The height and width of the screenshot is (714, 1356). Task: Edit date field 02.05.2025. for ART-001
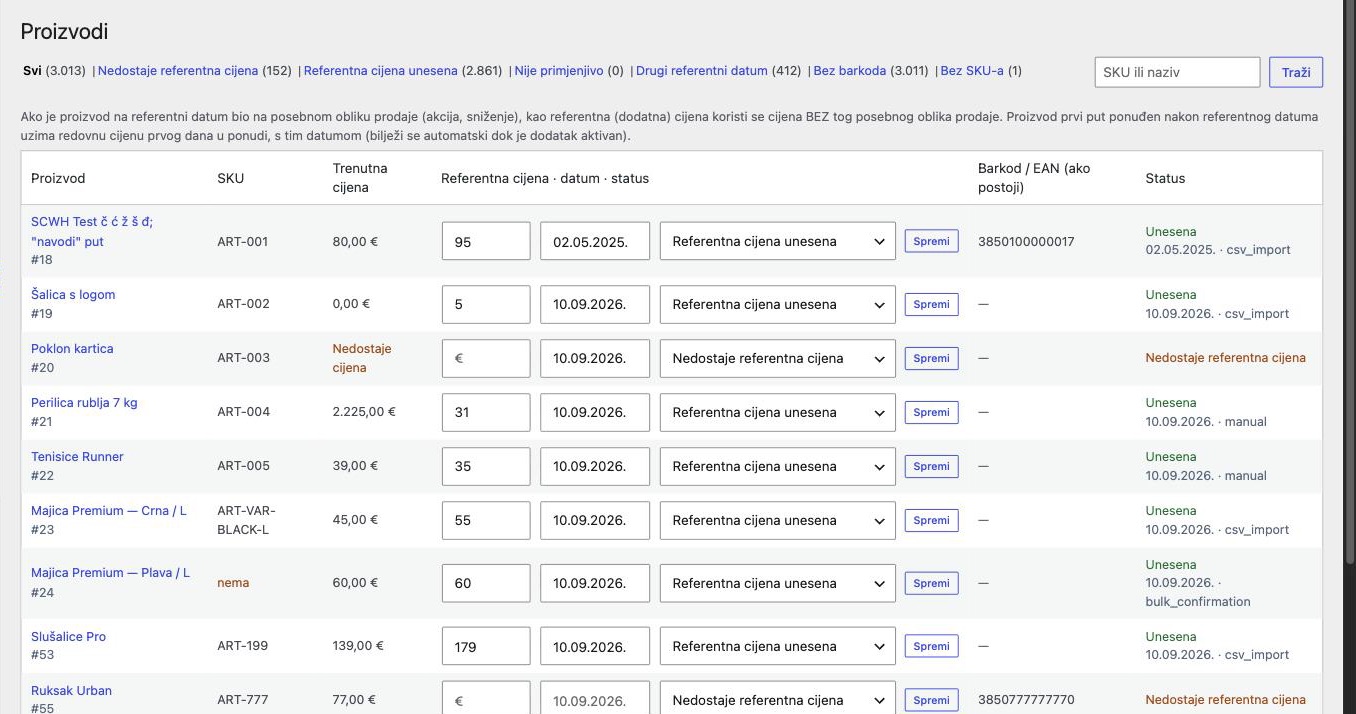coord(595,241)
